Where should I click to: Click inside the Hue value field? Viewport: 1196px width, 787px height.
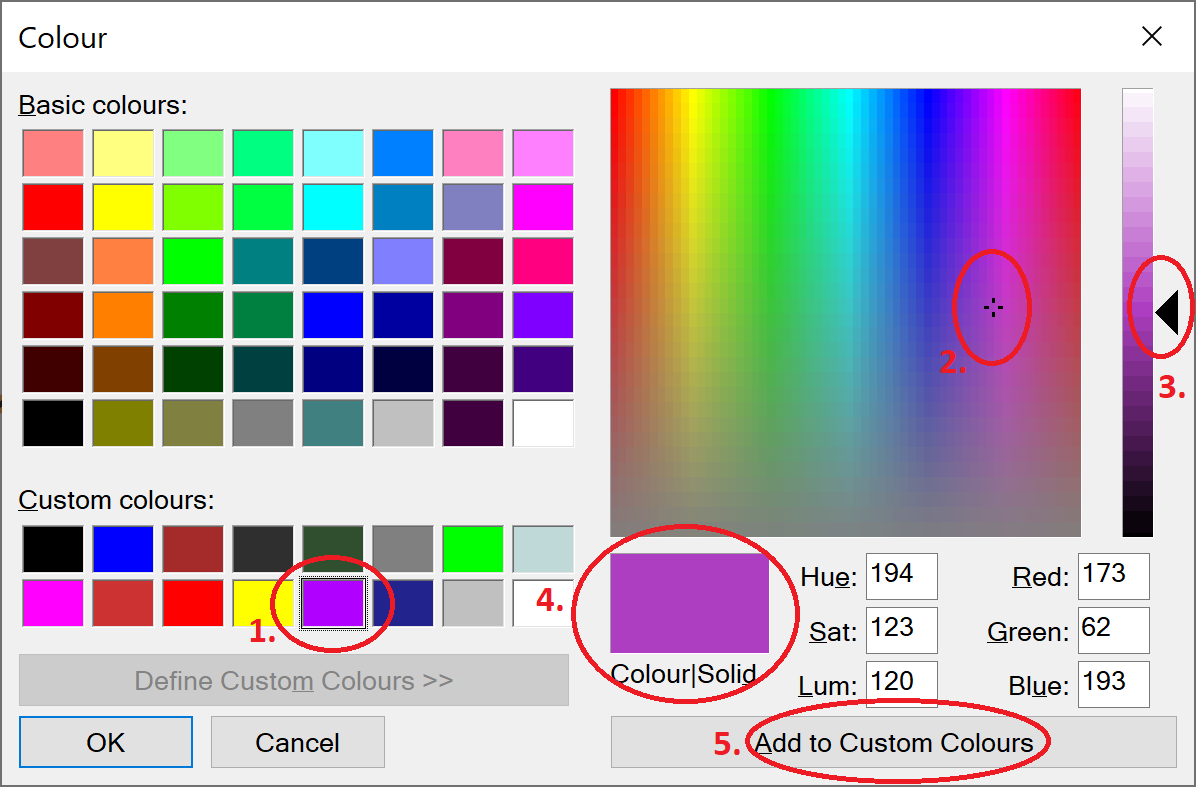[901, 576]
